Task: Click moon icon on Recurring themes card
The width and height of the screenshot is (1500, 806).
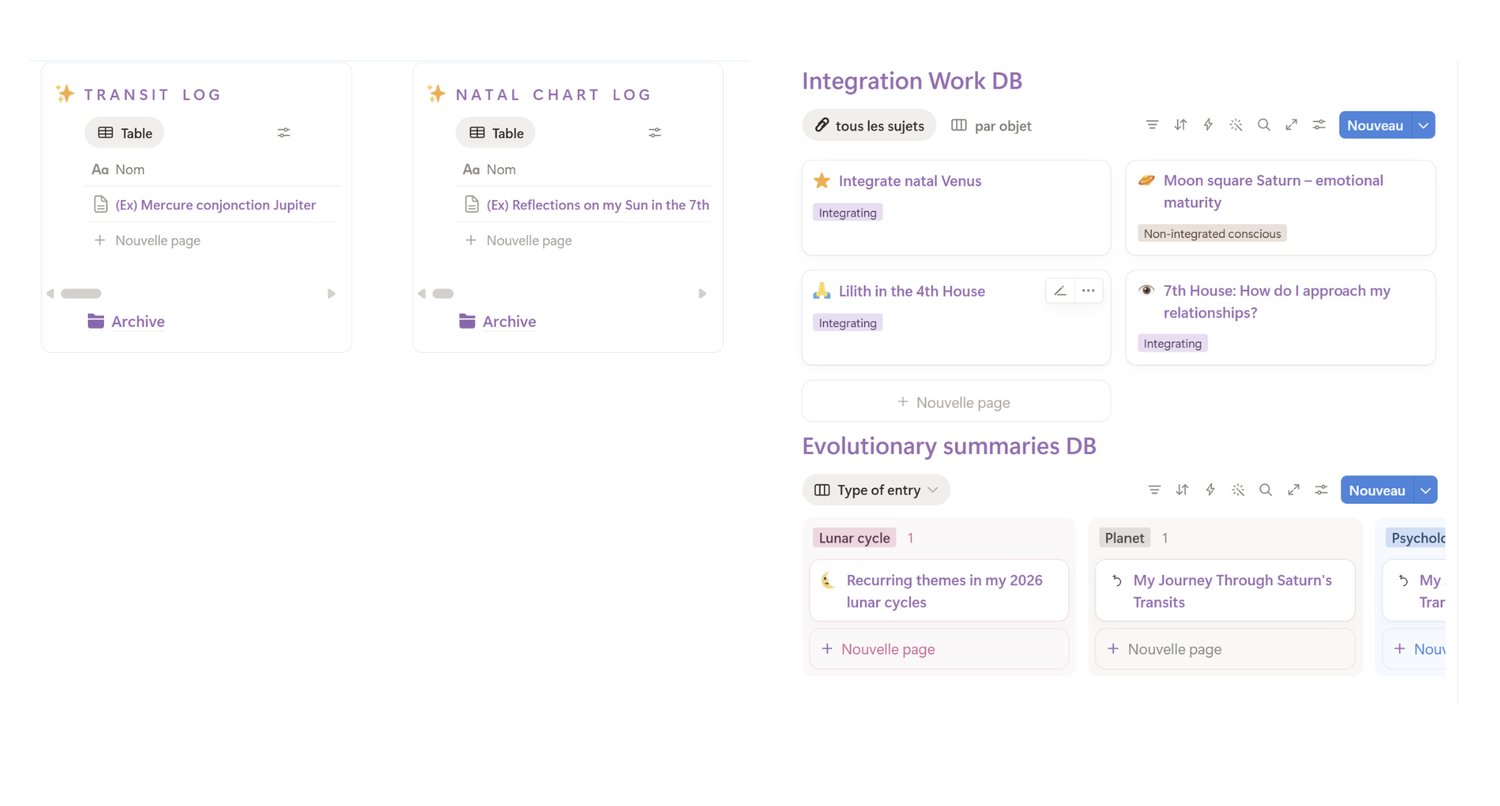Action: pos(828,580)
